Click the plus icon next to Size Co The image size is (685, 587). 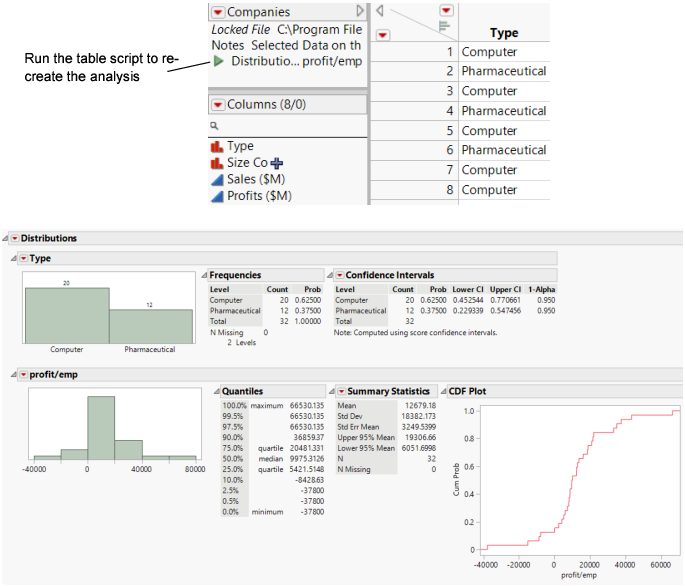pos(277,163)
